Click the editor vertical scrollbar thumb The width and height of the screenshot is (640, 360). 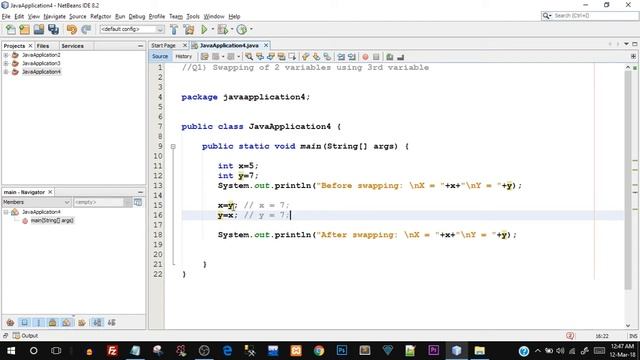[x=628, y=180]
